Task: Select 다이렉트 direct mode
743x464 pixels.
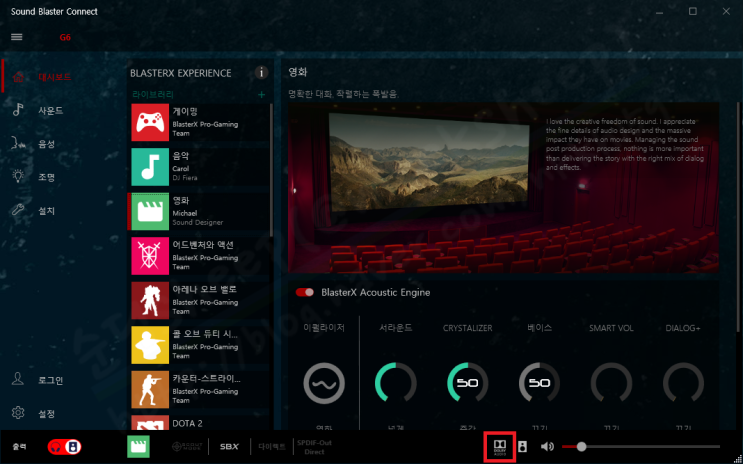Action: [x=272, y=446]
